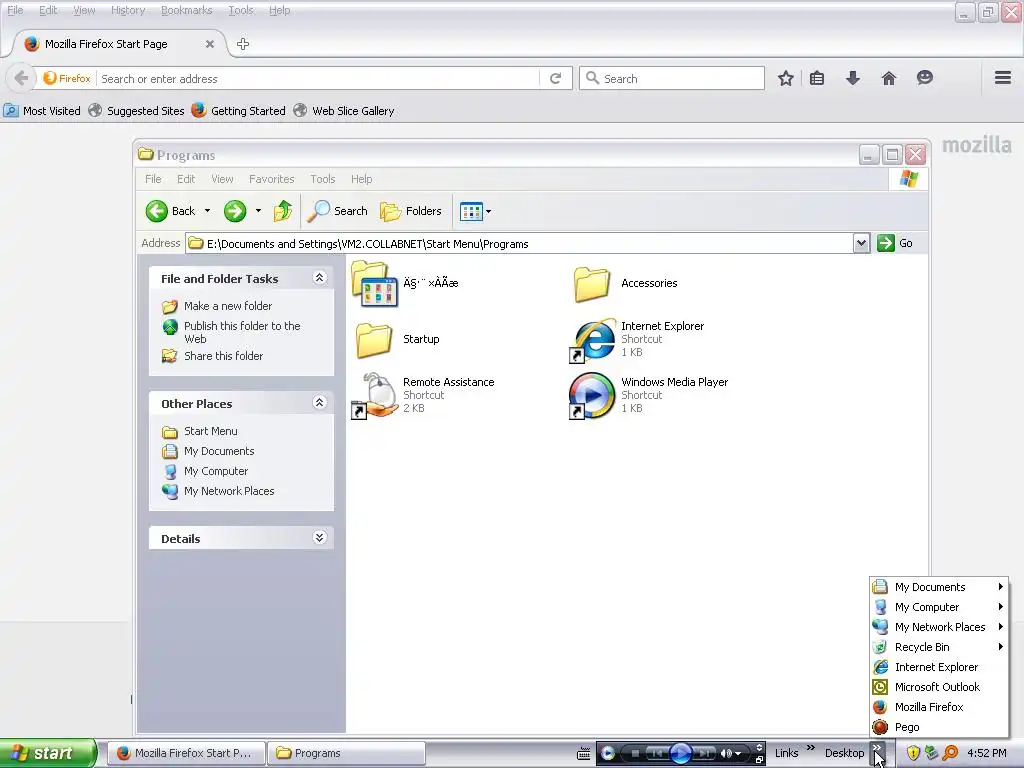Go up one folder level
This screenshot has width=1024, height=768.
[283, 211]
